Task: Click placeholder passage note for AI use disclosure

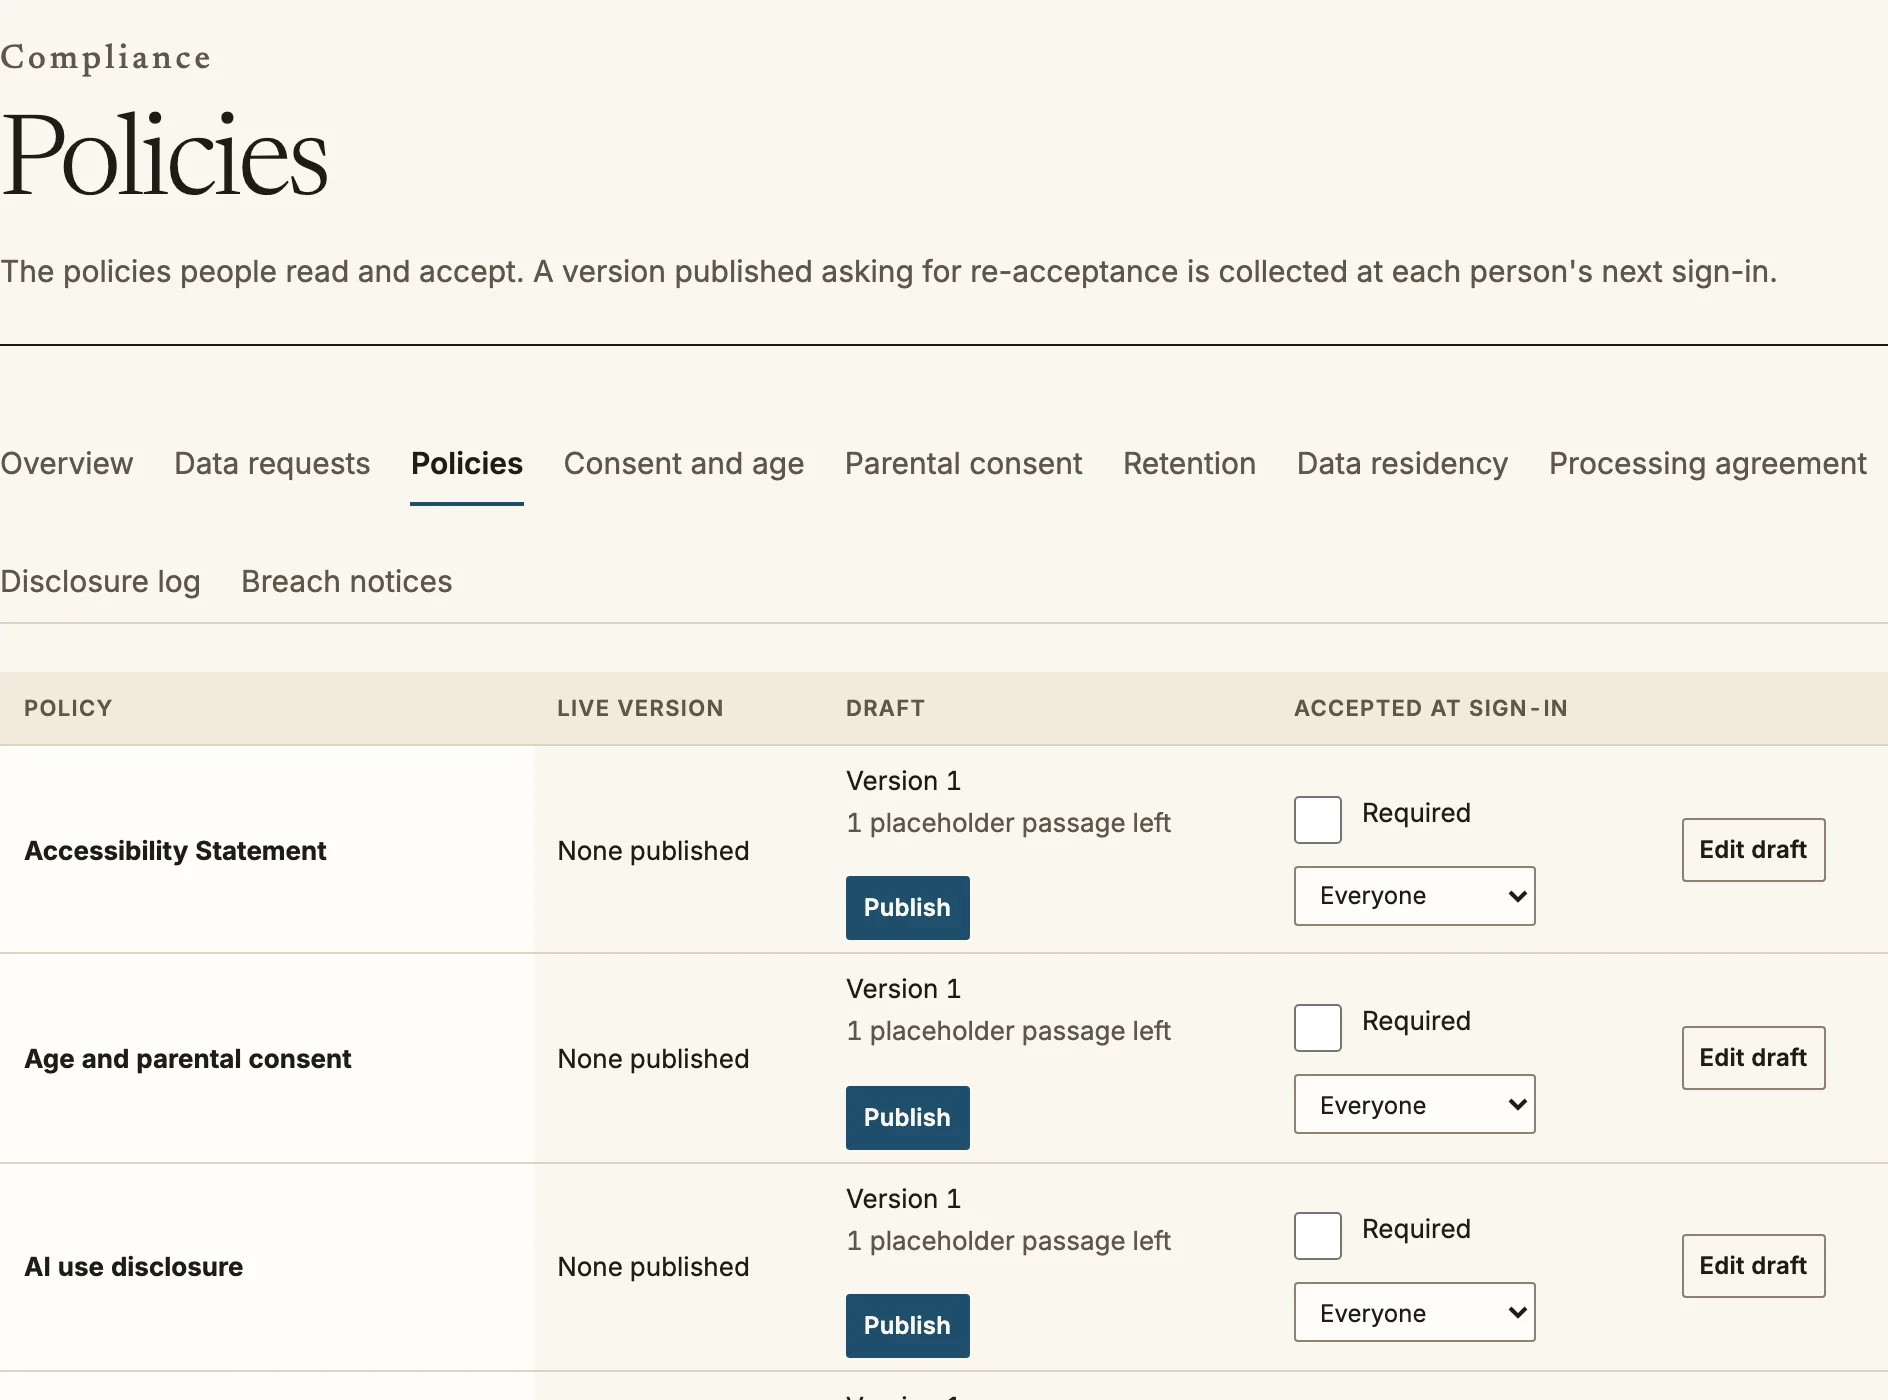Action: 1008,1240
